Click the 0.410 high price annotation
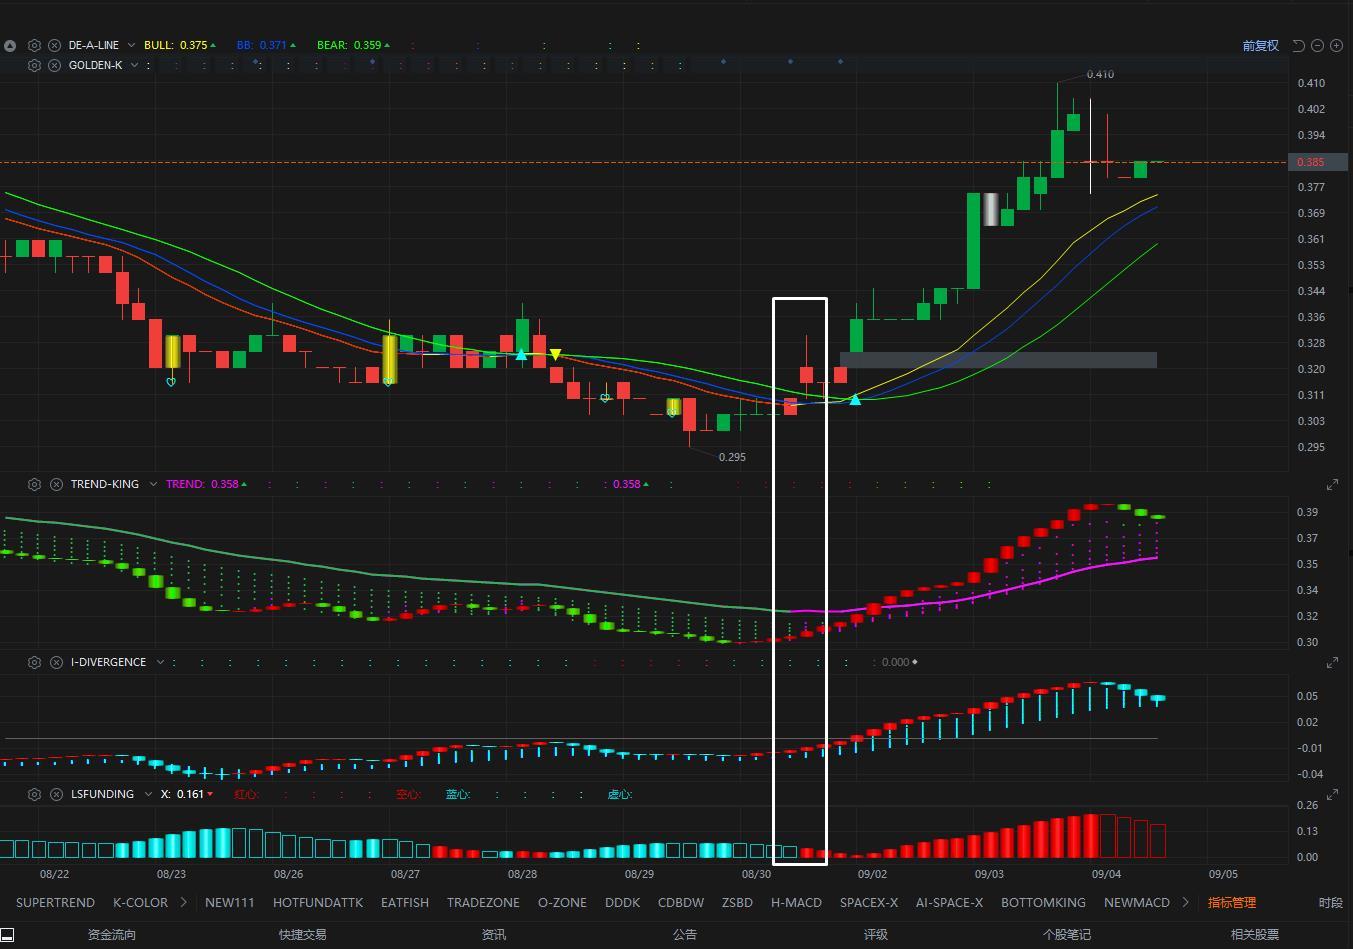The image size is (1353, 949). [1100, 74]
